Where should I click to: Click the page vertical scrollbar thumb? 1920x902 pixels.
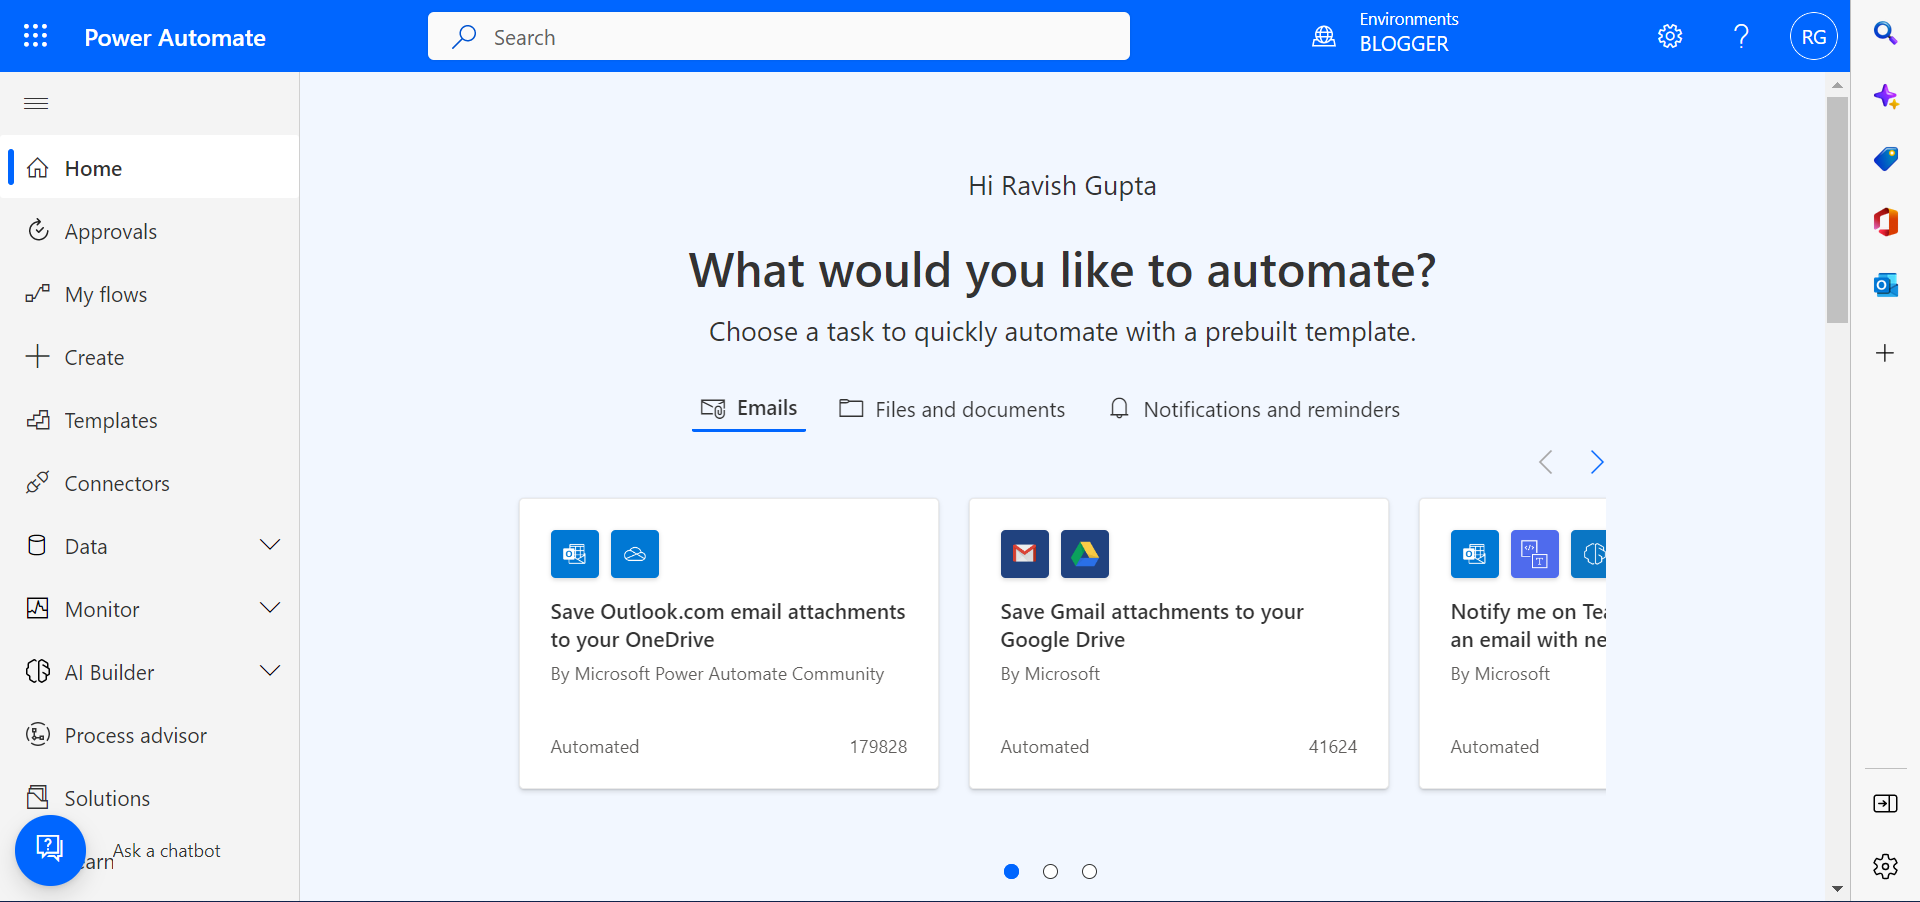click(x=1837, y=210)
